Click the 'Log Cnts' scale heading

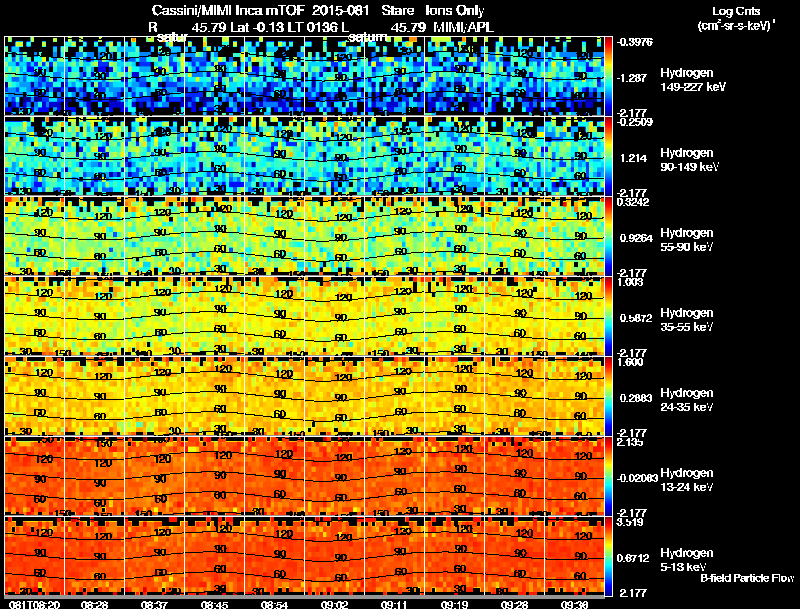pyautogui.click(x=736, y=11)
